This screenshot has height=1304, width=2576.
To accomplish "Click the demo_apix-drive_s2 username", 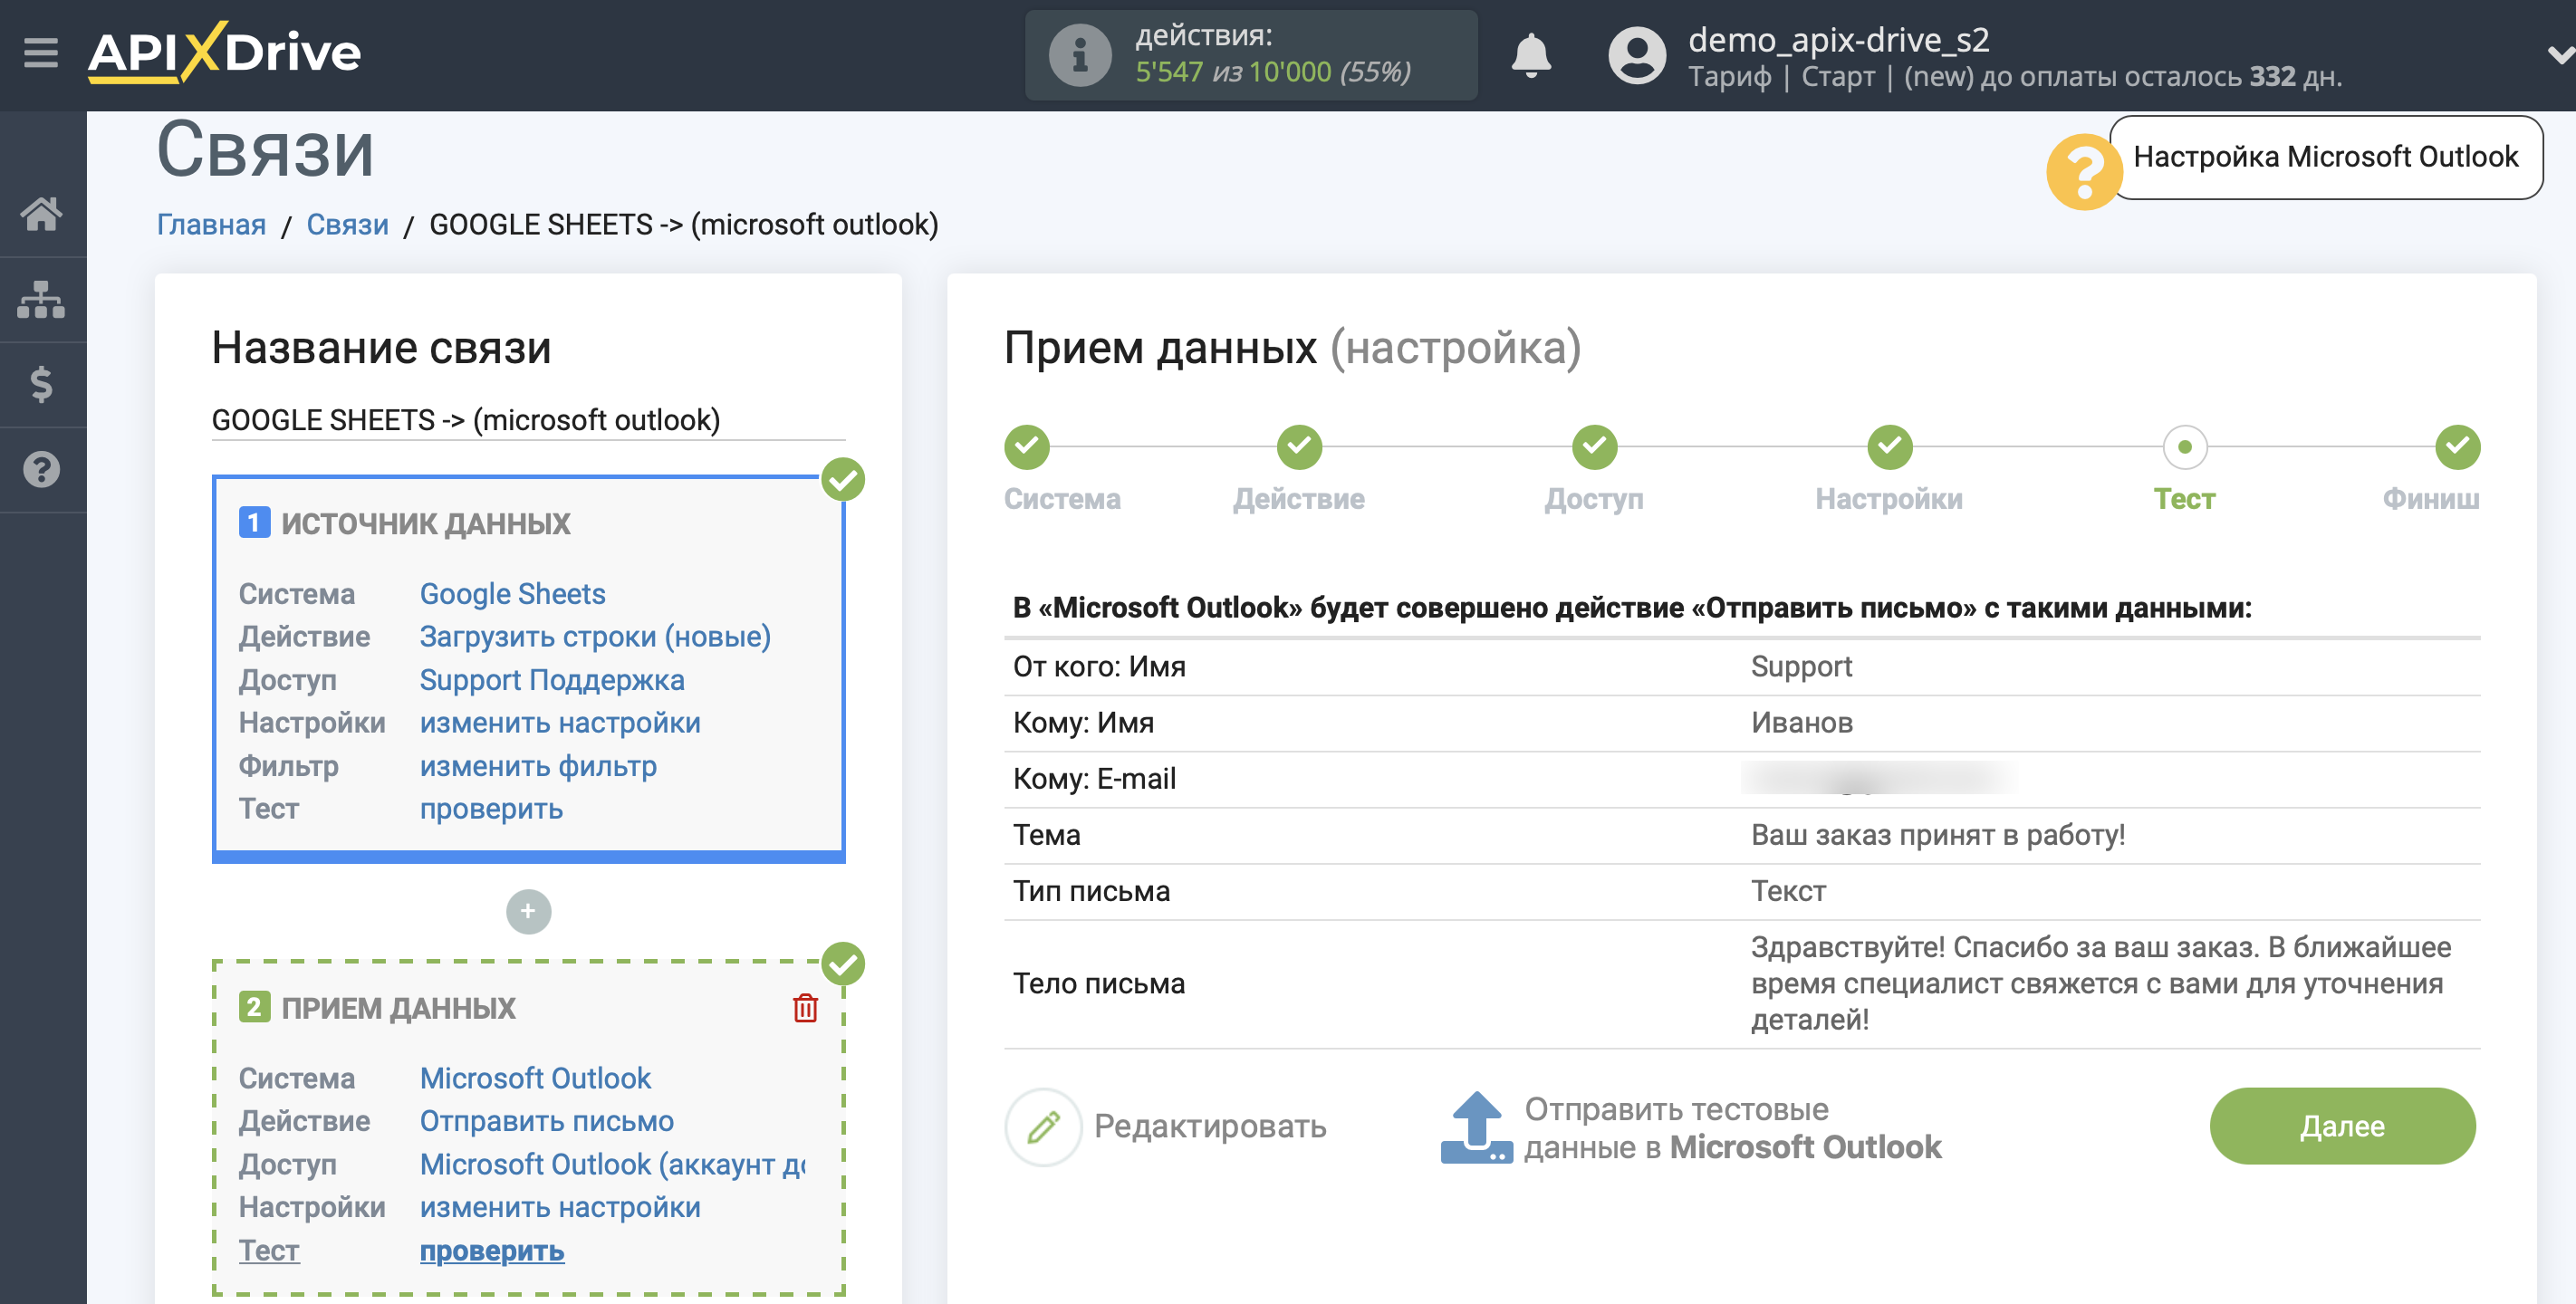I will pyautogui.click(x=1838, y=40).
